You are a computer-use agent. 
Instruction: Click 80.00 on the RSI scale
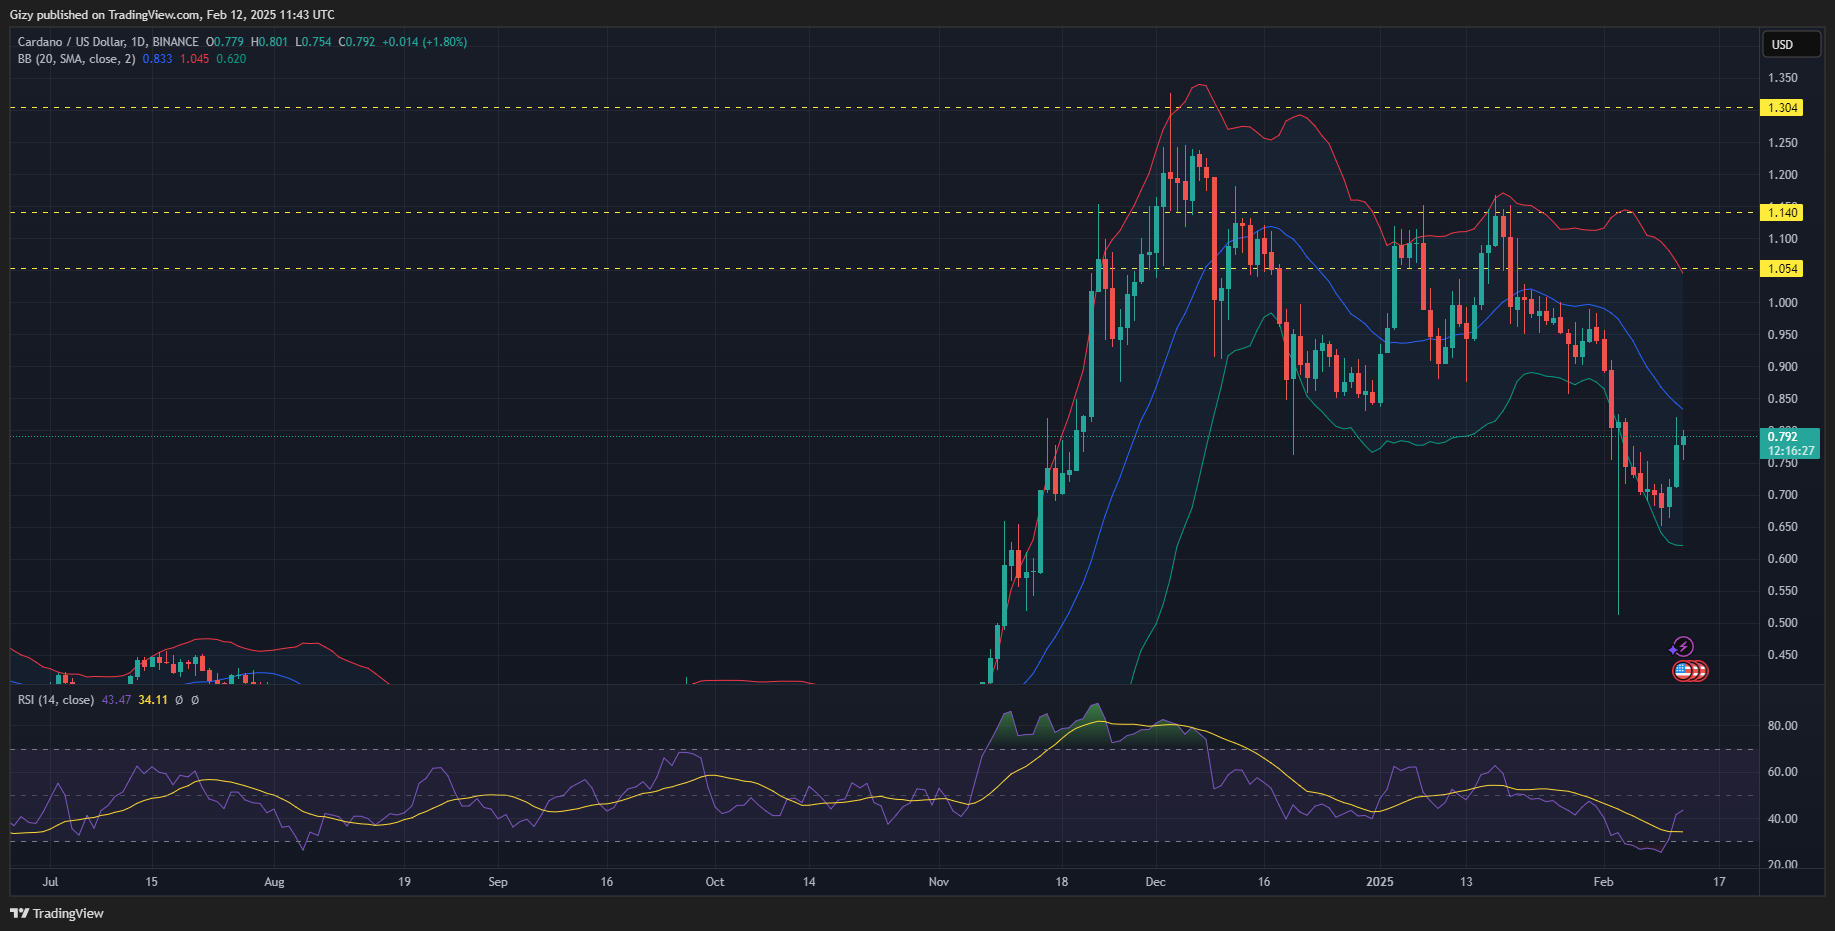click(1782, 726)
